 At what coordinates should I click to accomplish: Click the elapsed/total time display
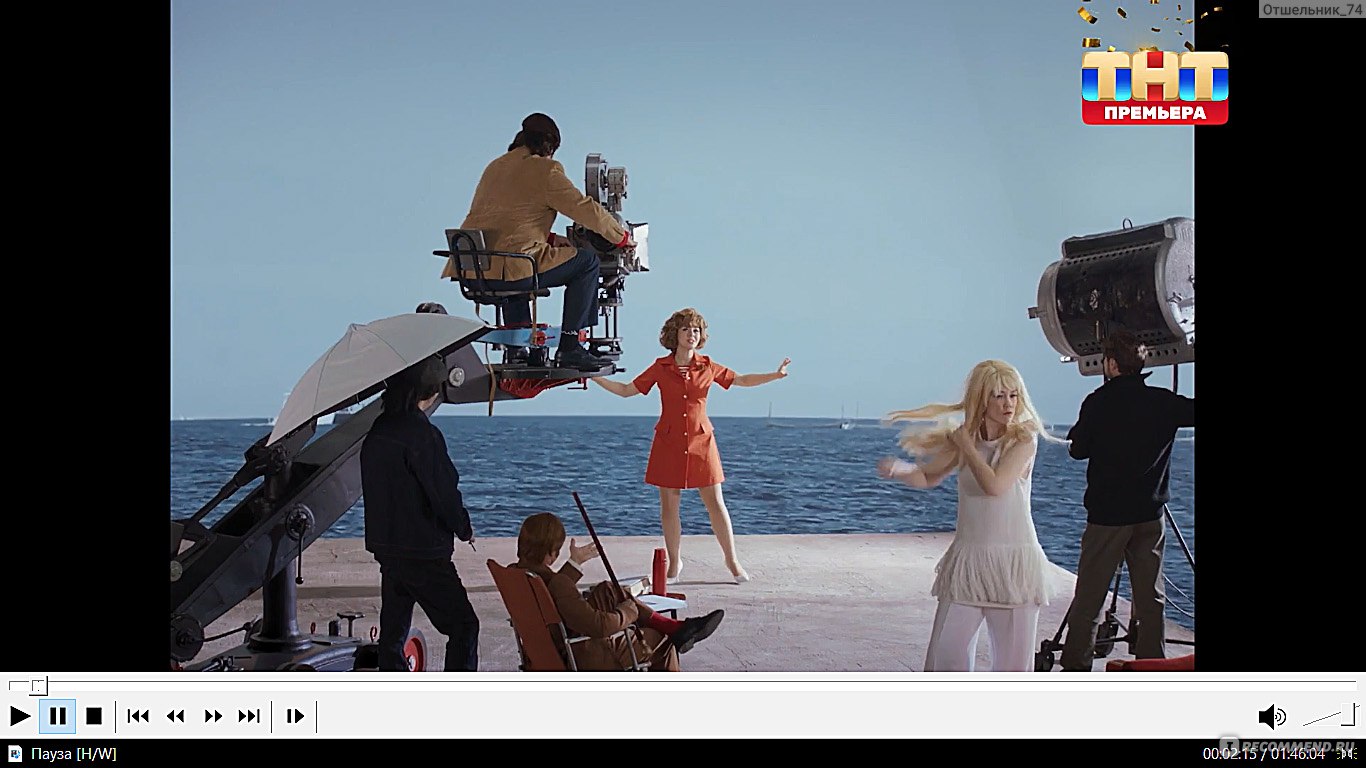pos(1264,753)
